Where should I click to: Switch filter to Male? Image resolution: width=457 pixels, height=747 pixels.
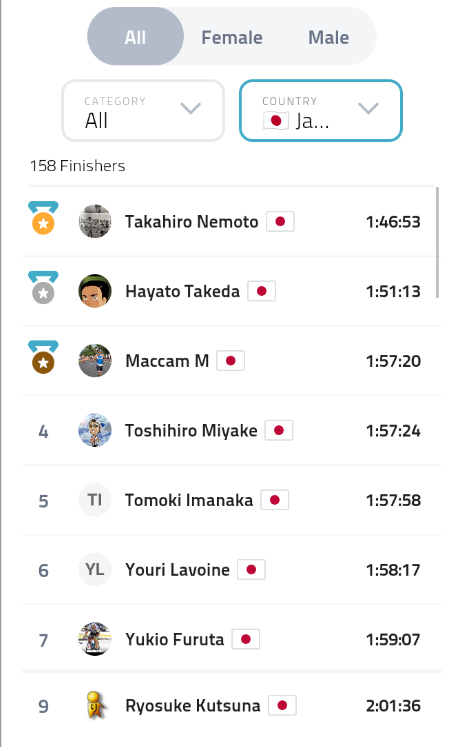tap(328, 37)
